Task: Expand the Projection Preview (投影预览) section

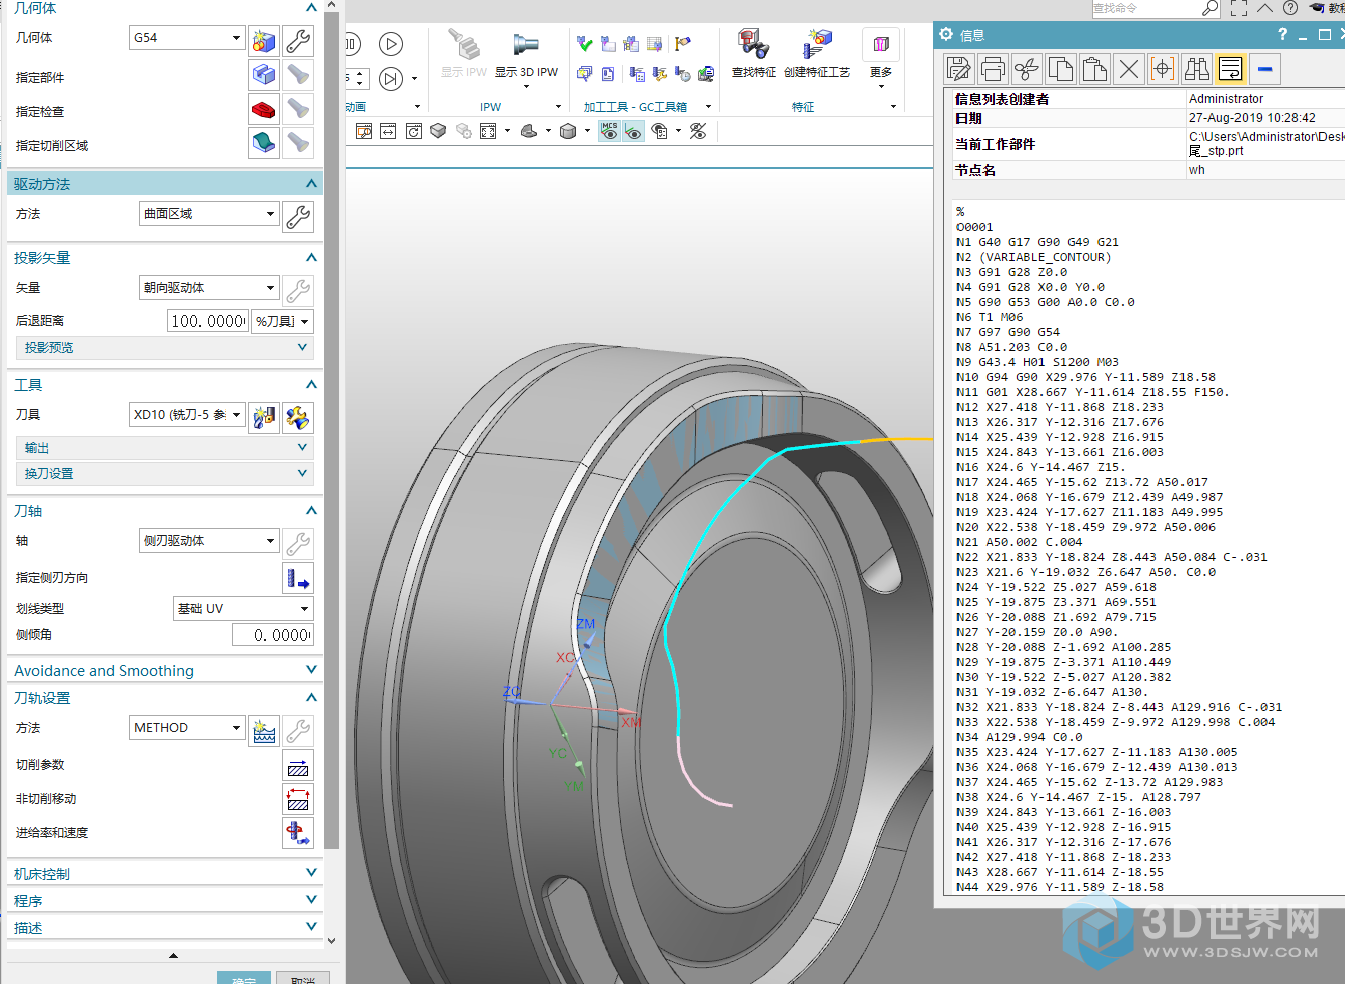Action: 165,348
